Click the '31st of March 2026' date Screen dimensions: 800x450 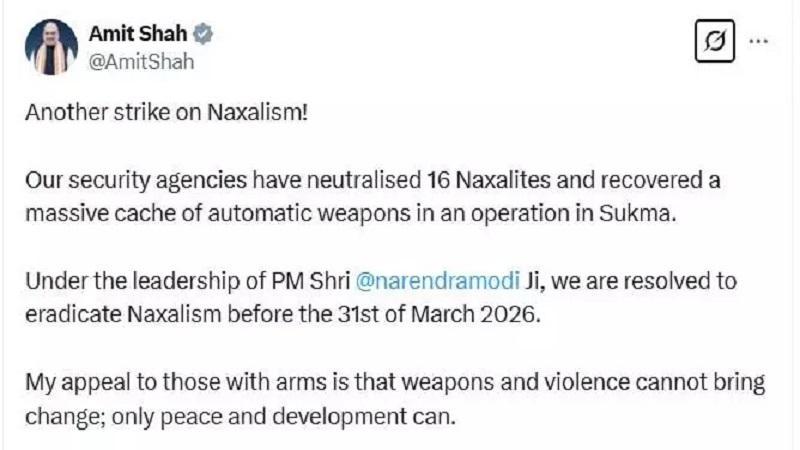[438, 314]
